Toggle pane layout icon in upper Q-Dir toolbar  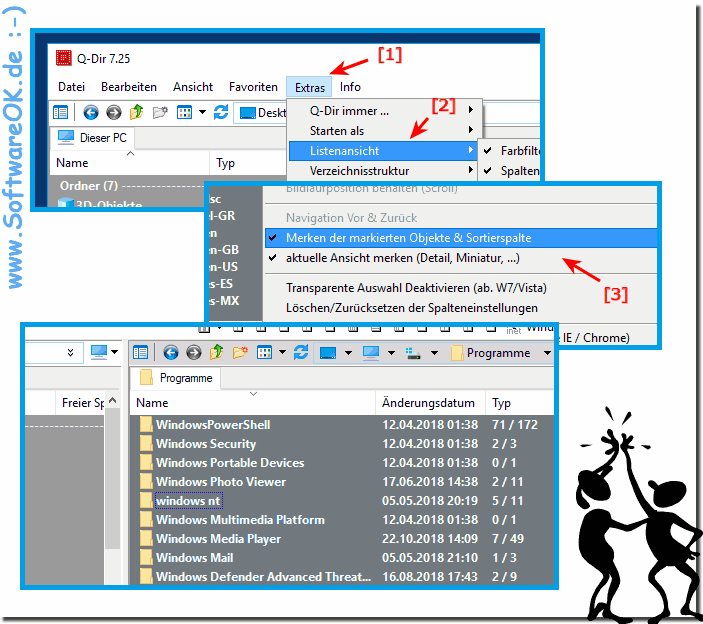pos(61,112)
